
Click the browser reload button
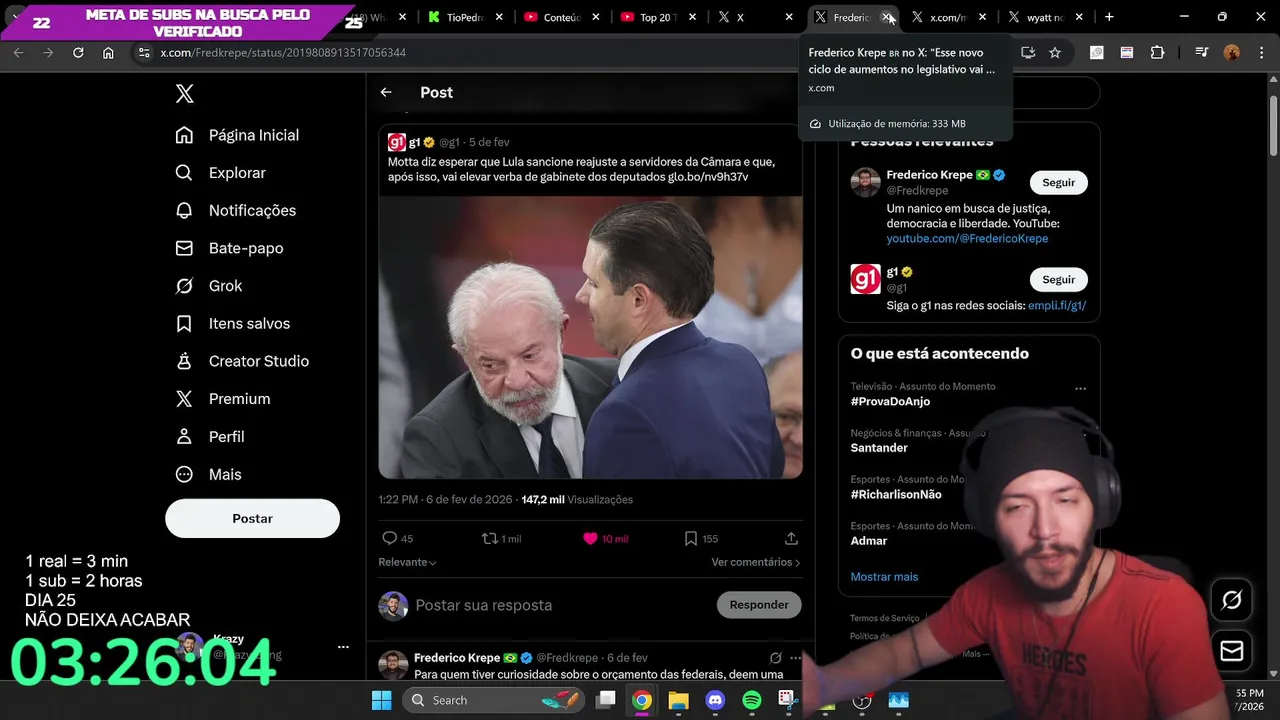(78, 52)
